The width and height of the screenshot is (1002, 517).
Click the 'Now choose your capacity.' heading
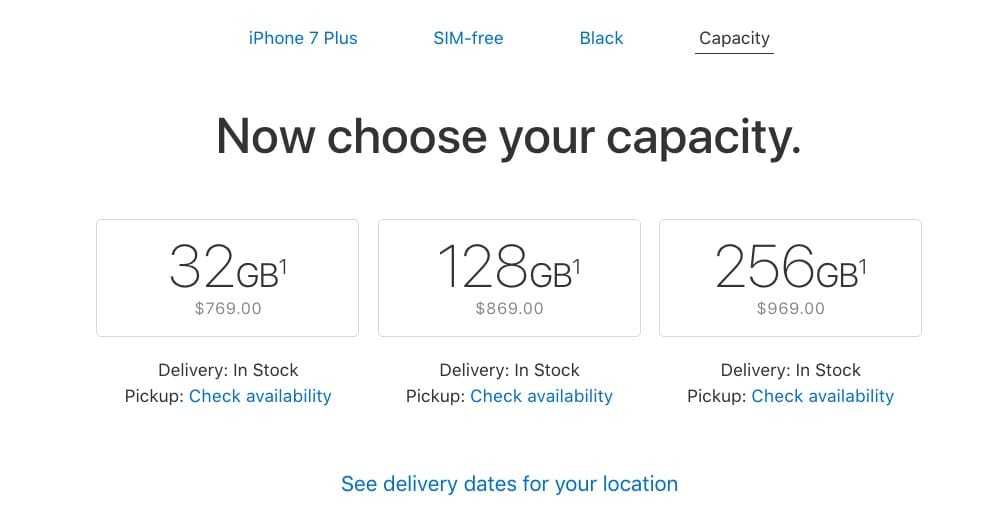(509, 136)
